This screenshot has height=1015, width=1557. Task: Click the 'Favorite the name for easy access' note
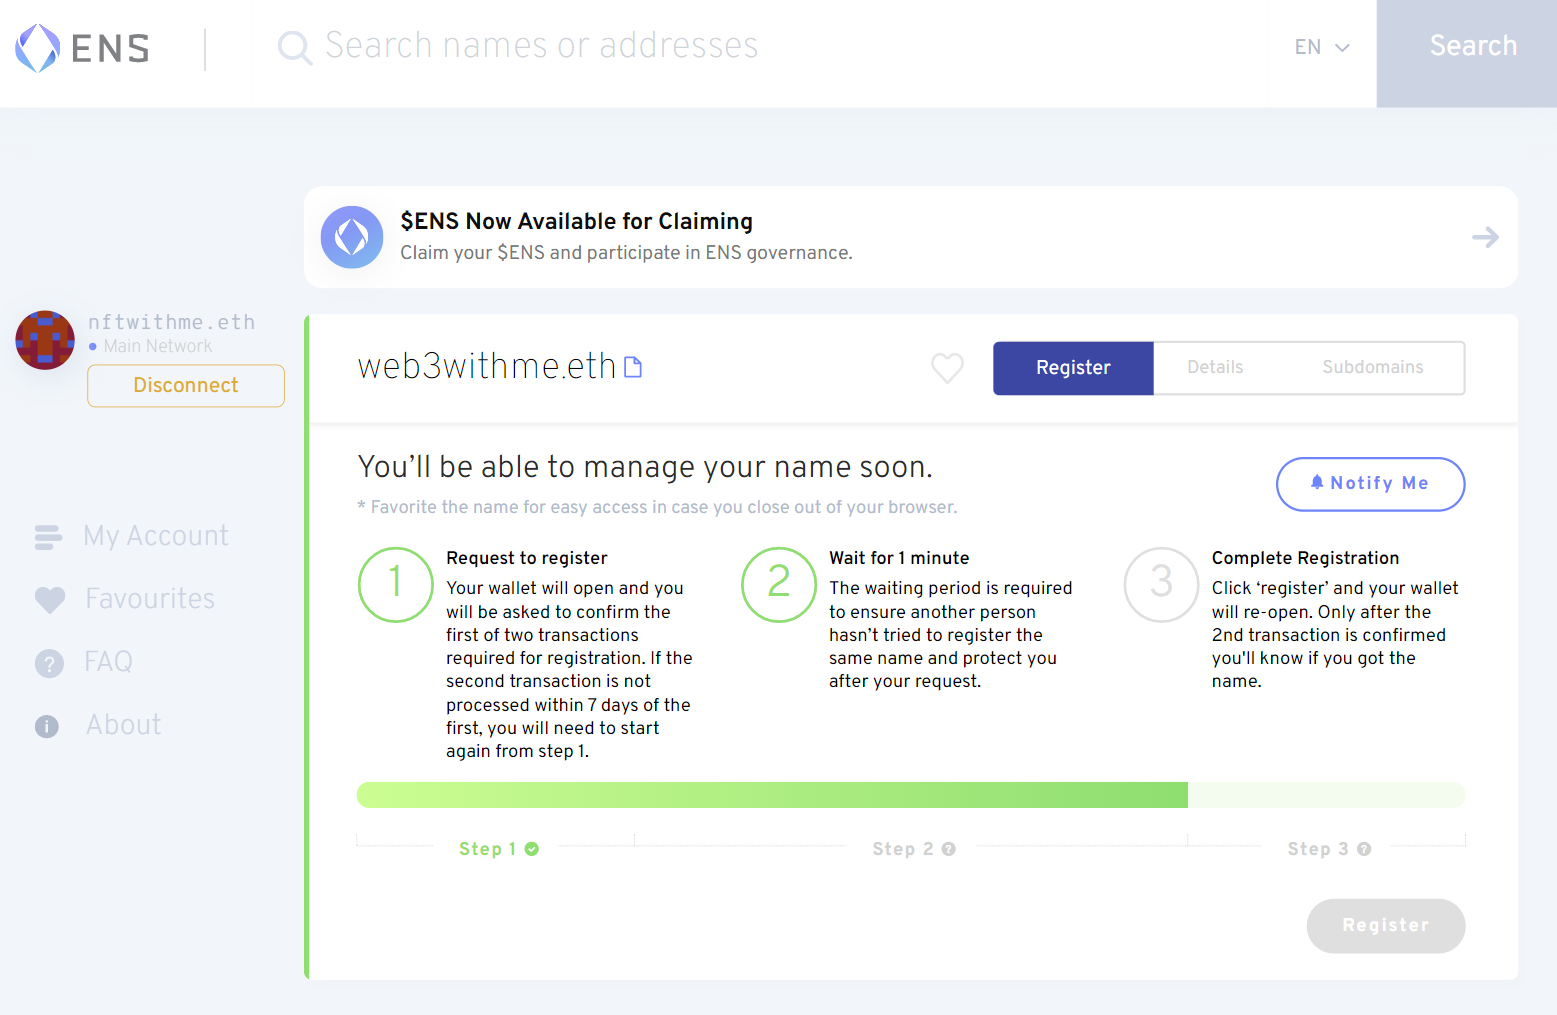(x=657, y=507)
